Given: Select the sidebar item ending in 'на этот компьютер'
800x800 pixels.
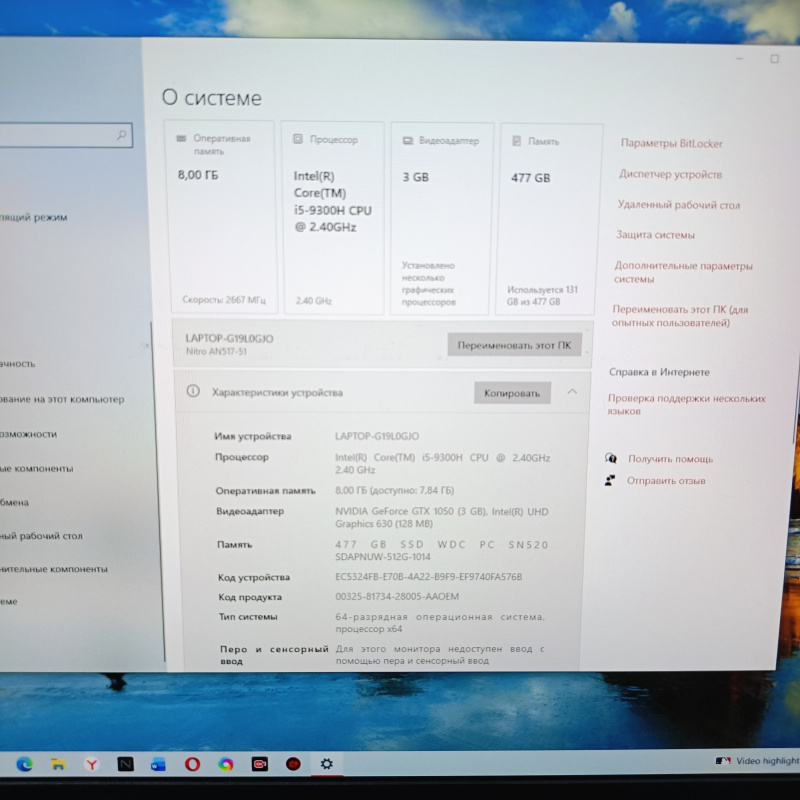Looking at the screenshot, I should (62, 399).
